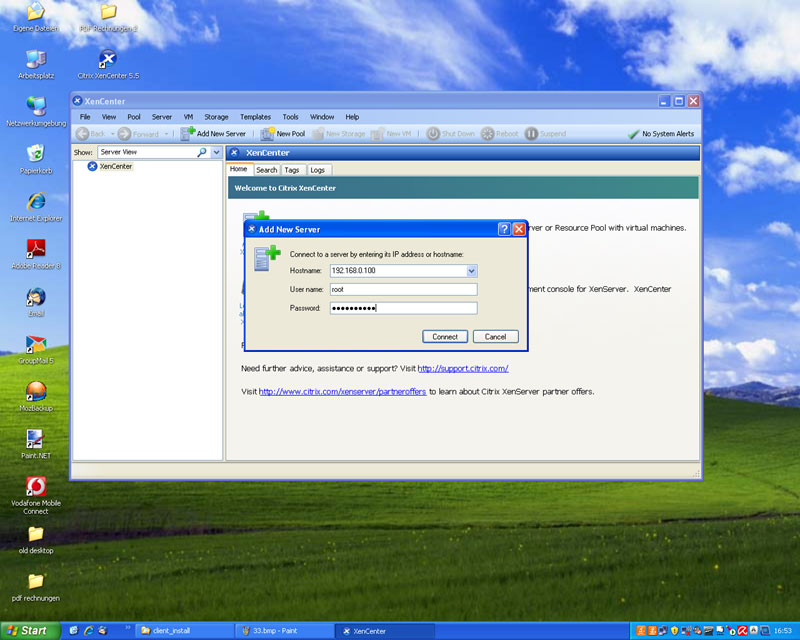
Task: Select XenCenter node in the tree
Action: pos(115,166)
